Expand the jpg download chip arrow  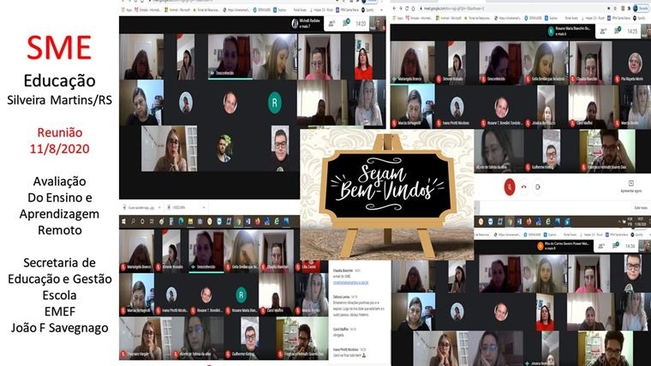(160, 207)
